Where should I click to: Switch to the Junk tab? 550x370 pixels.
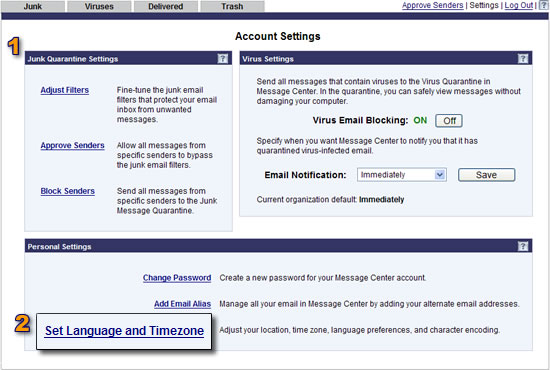[x=33, y=6]
